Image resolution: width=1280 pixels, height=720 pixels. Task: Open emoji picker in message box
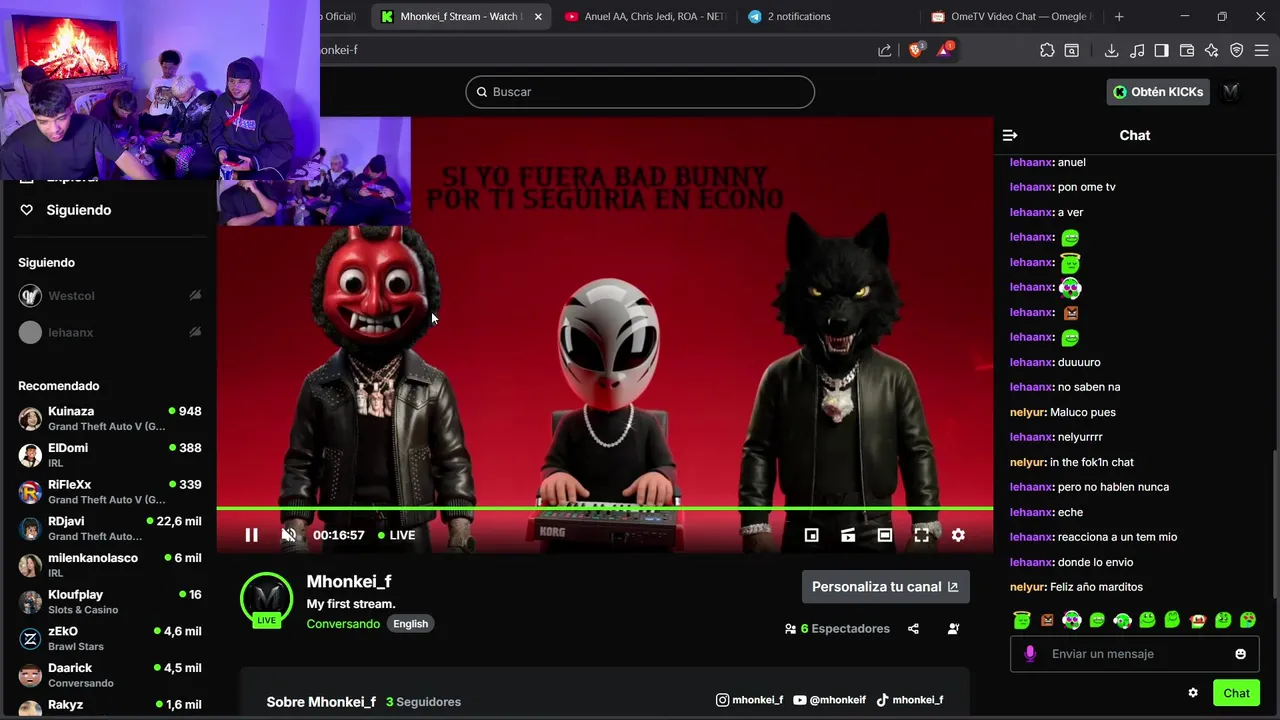(x=1240, y=654)
